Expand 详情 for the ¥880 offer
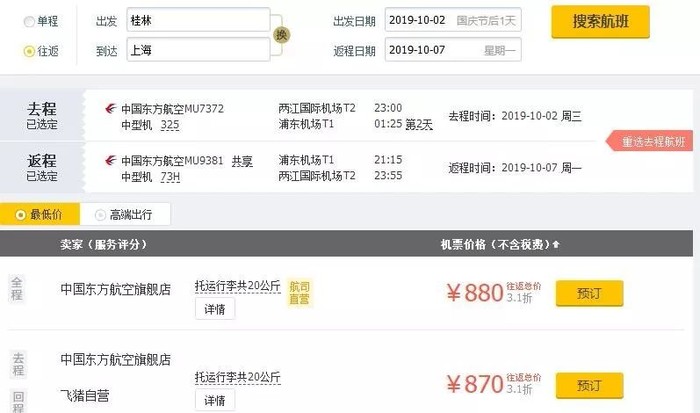Screen dimensions: 700x413 pos(214,309)
